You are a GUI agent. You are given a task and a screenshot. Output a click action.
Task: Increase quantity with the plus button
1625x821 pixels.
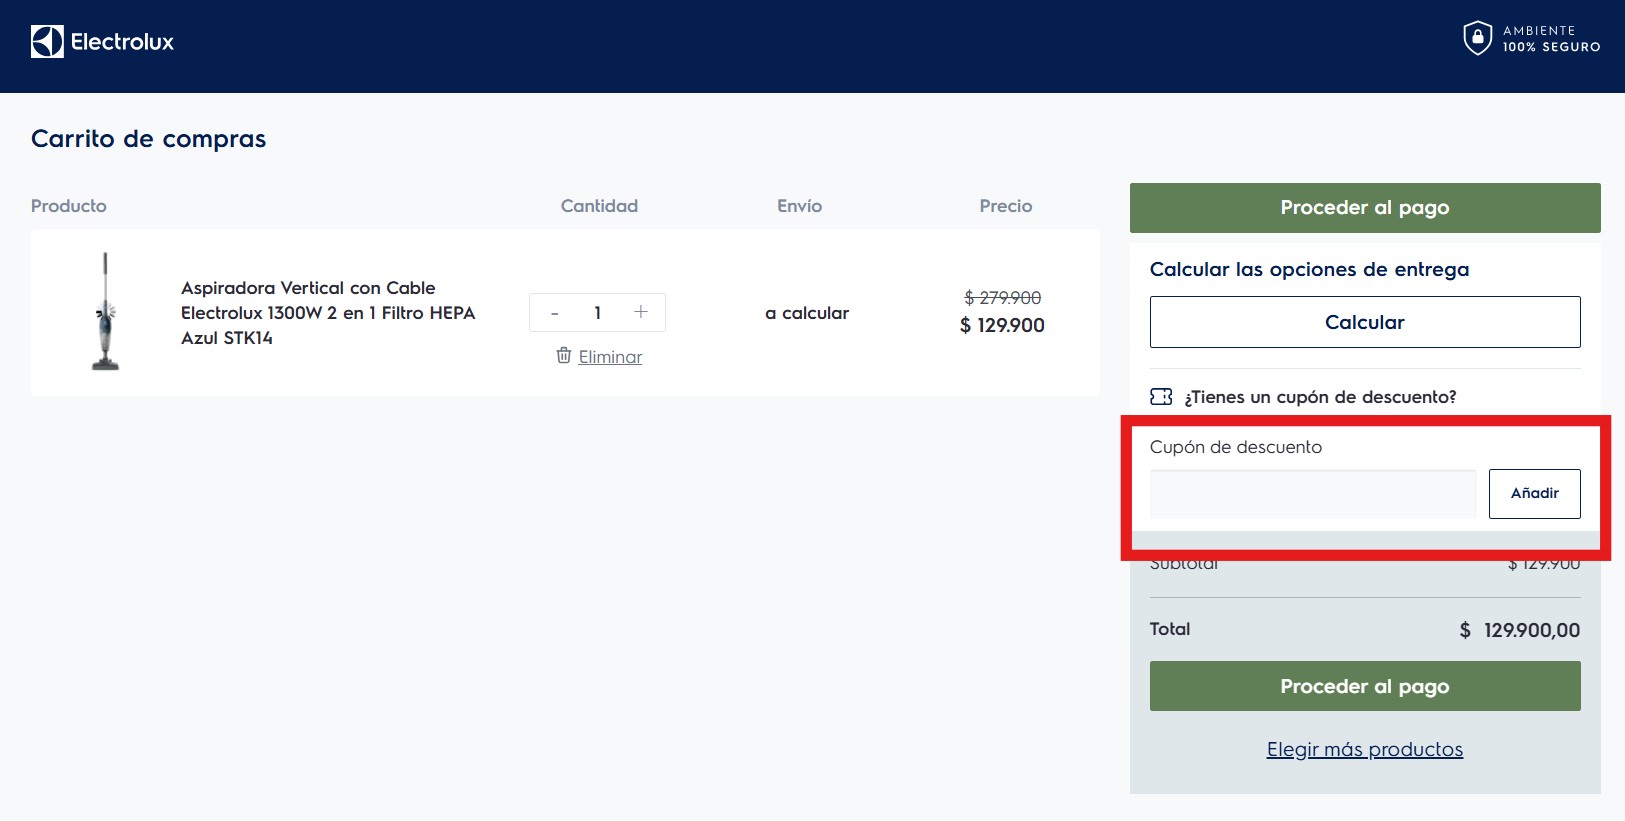coord(641,312)
